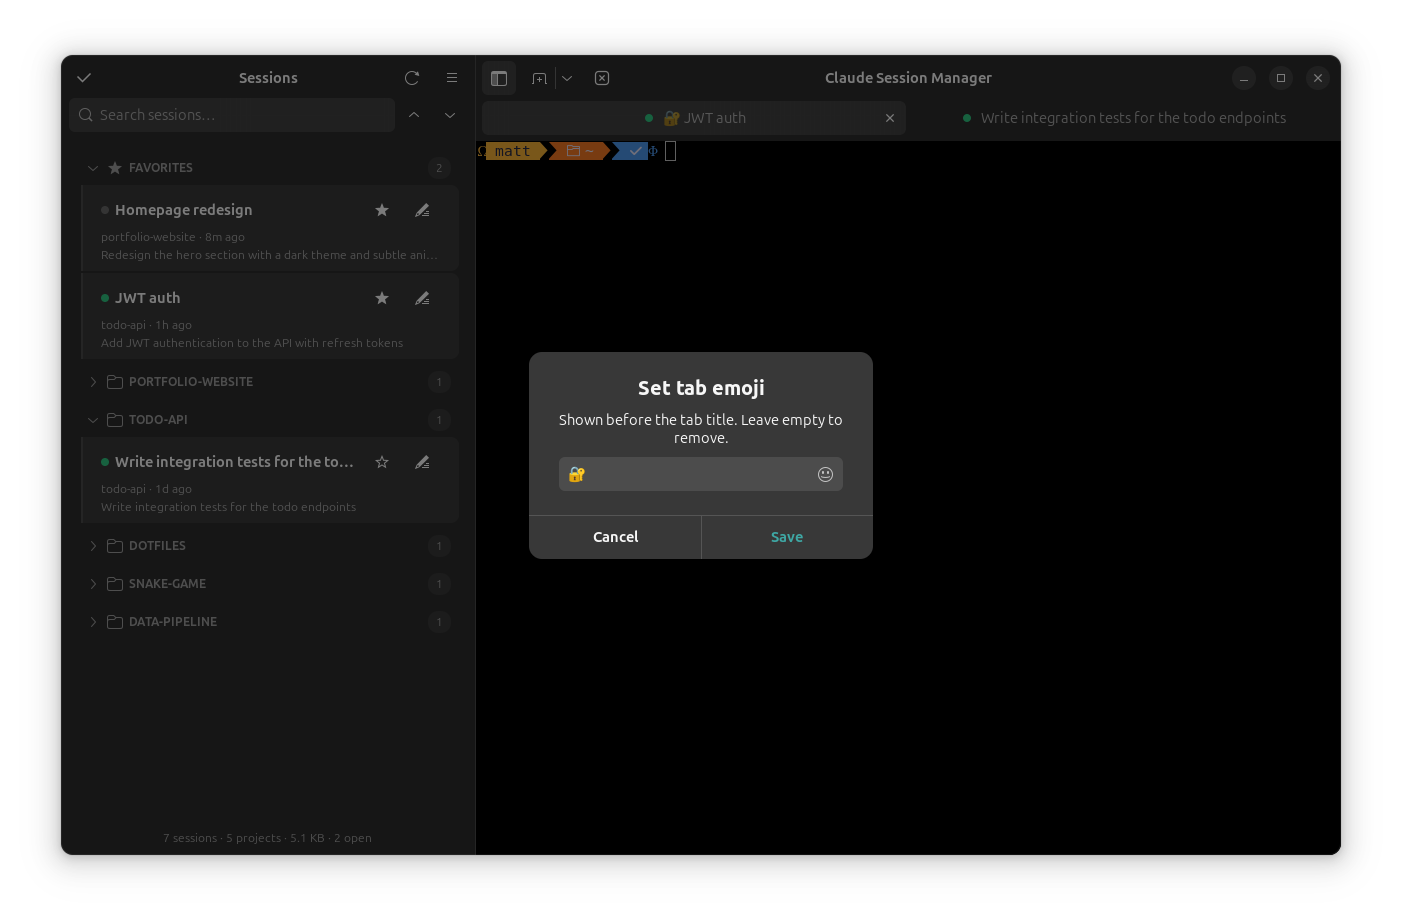1402x922 pixels.
Task: Edit the Write integration tests session name
Action: [422, 462]
